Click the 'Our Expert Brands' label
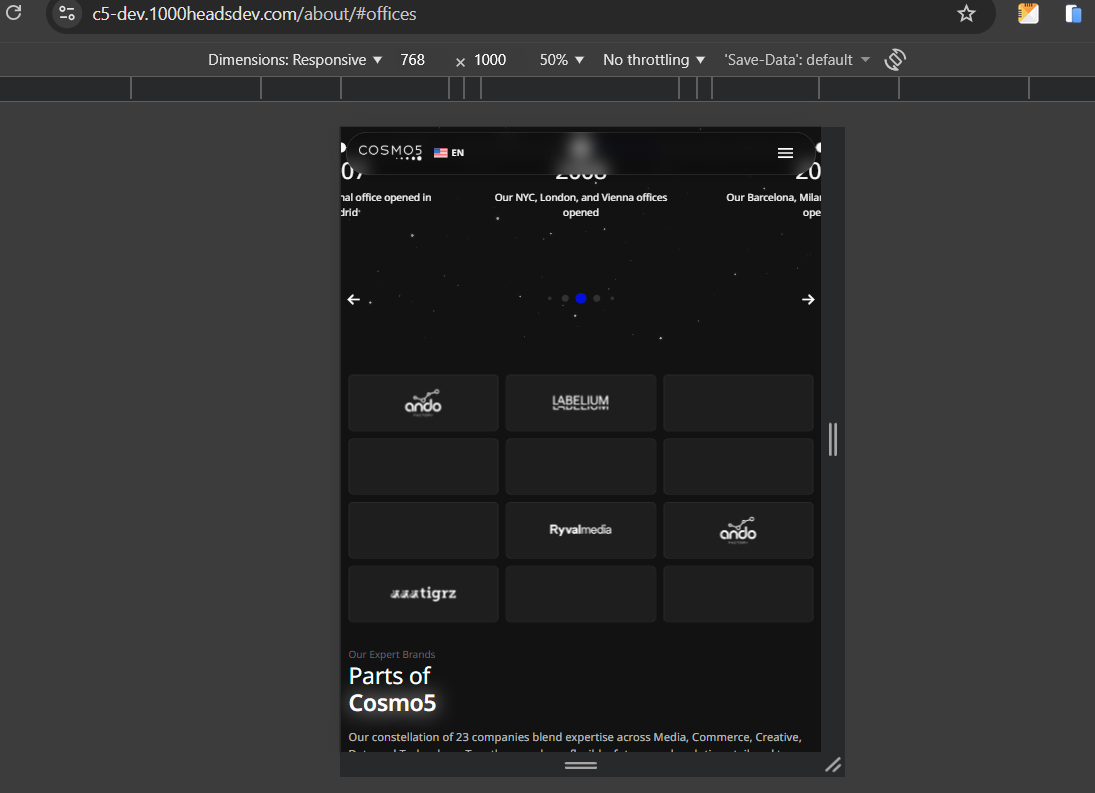1095x793 pixels. pos(392,655)
